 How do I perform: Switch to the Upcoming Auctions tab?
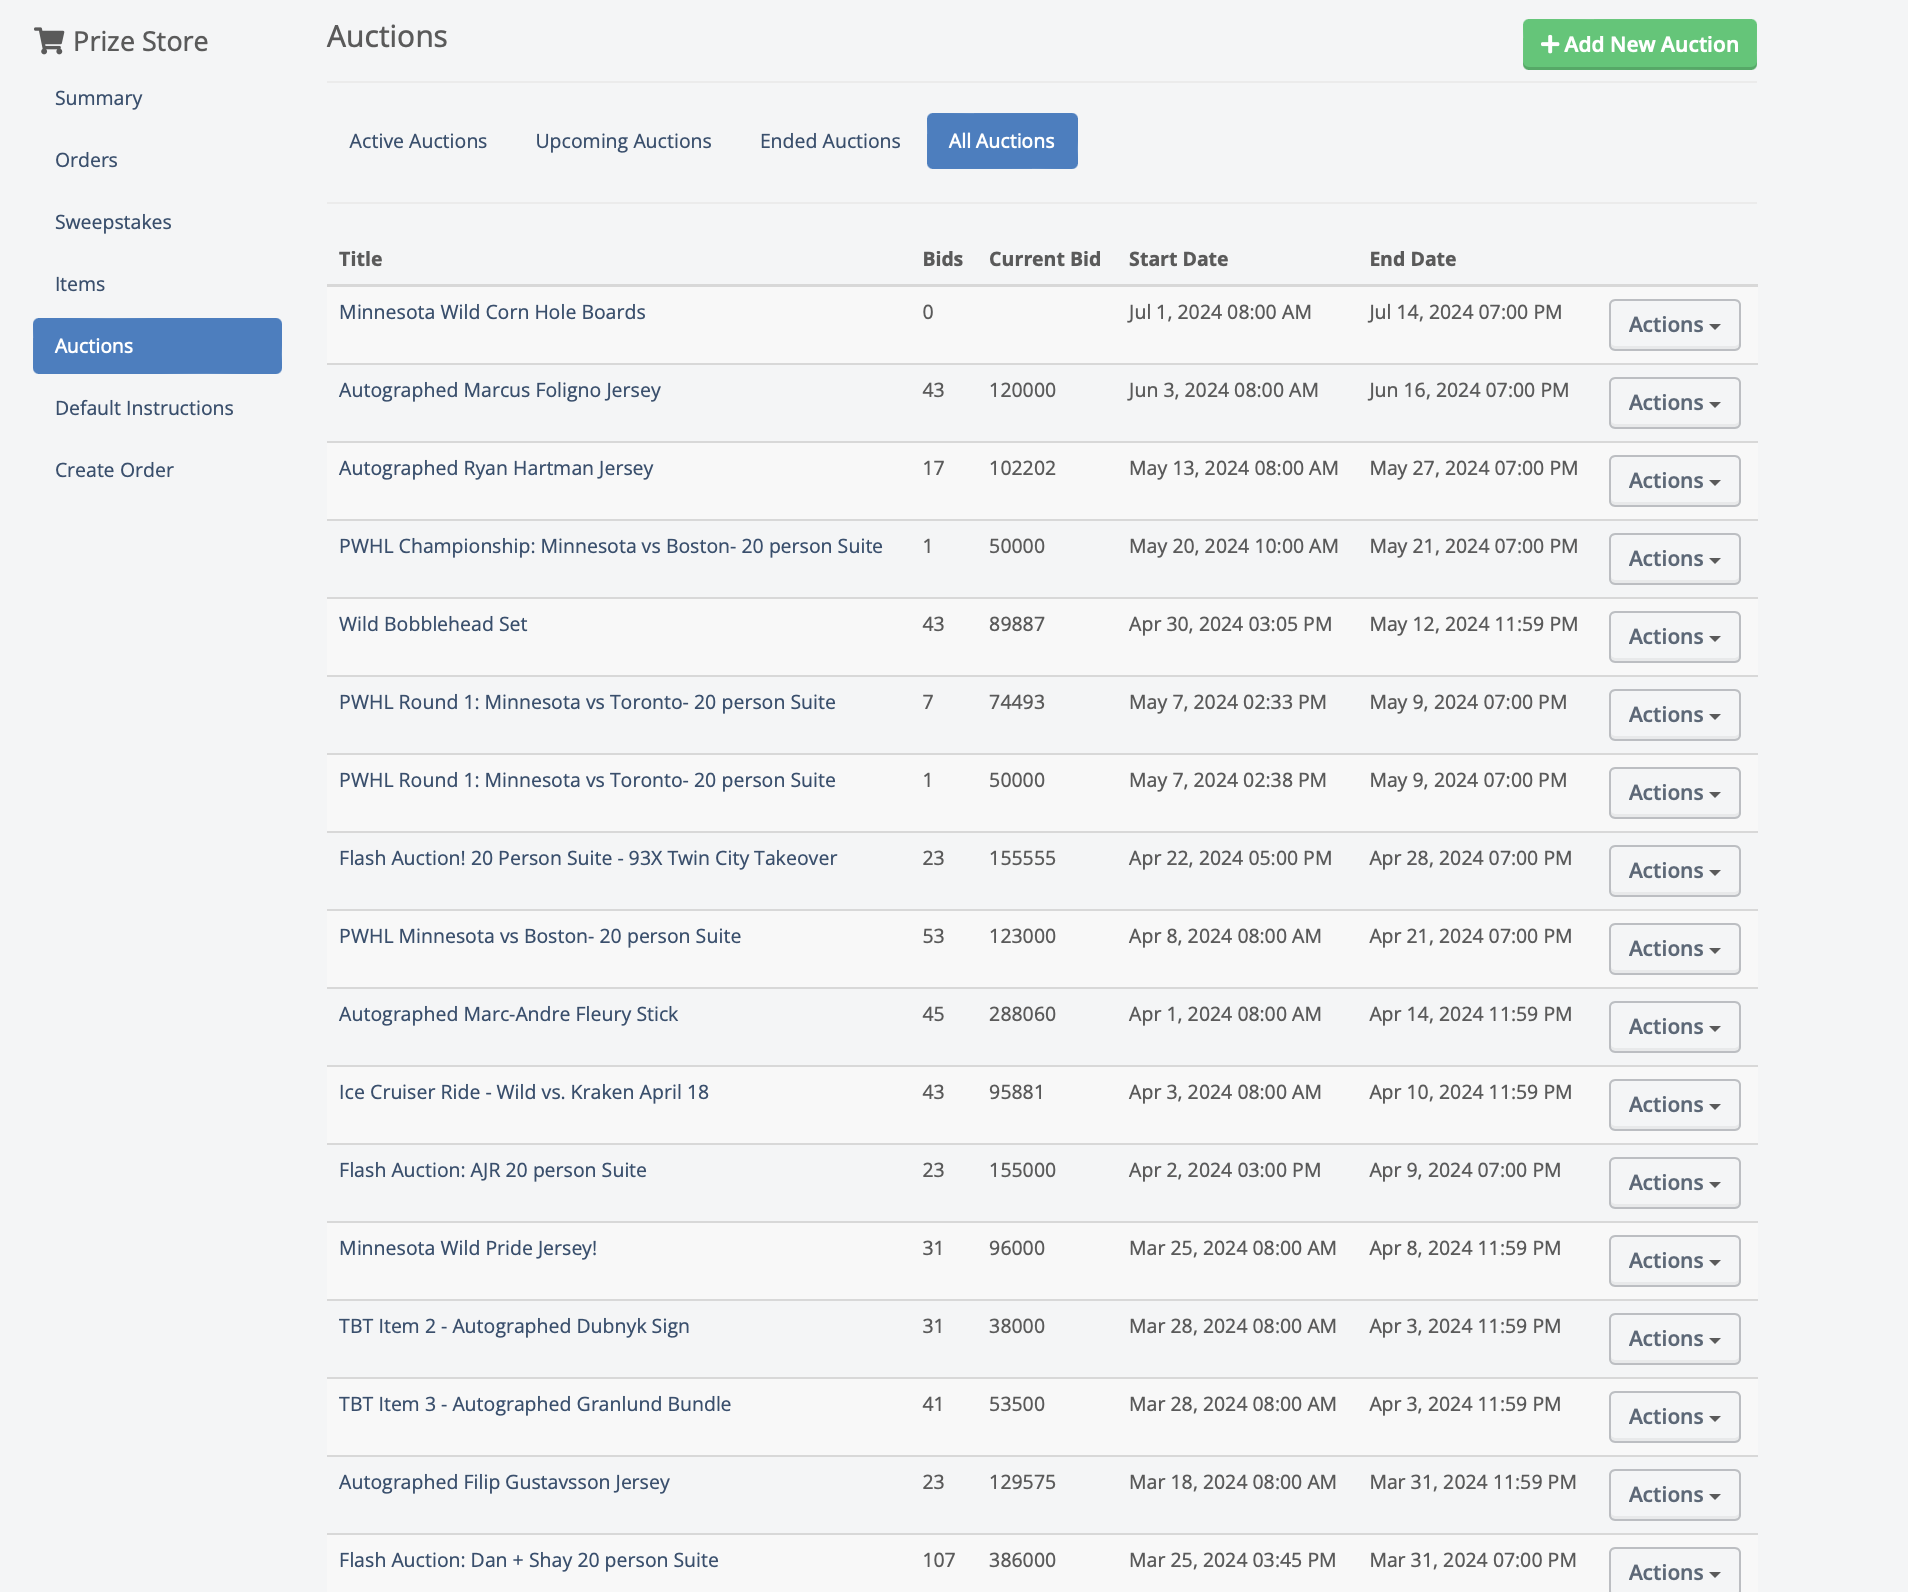point(623,141)
